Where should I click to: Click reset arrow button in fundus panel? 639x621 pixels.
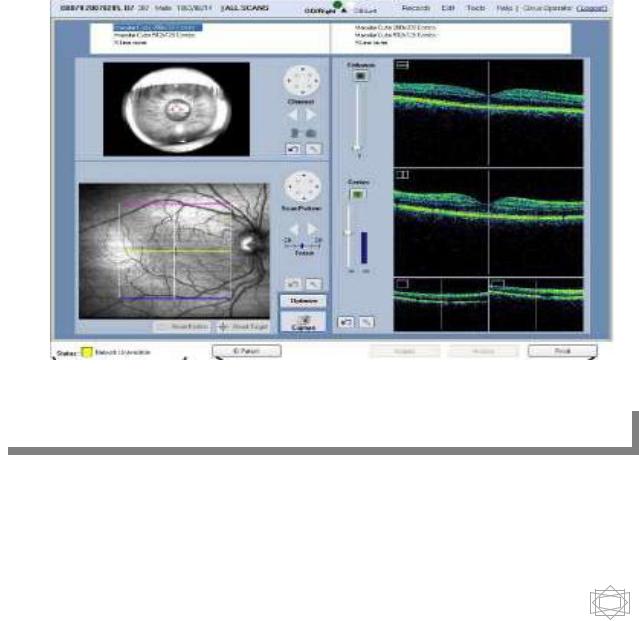(293, 284)
